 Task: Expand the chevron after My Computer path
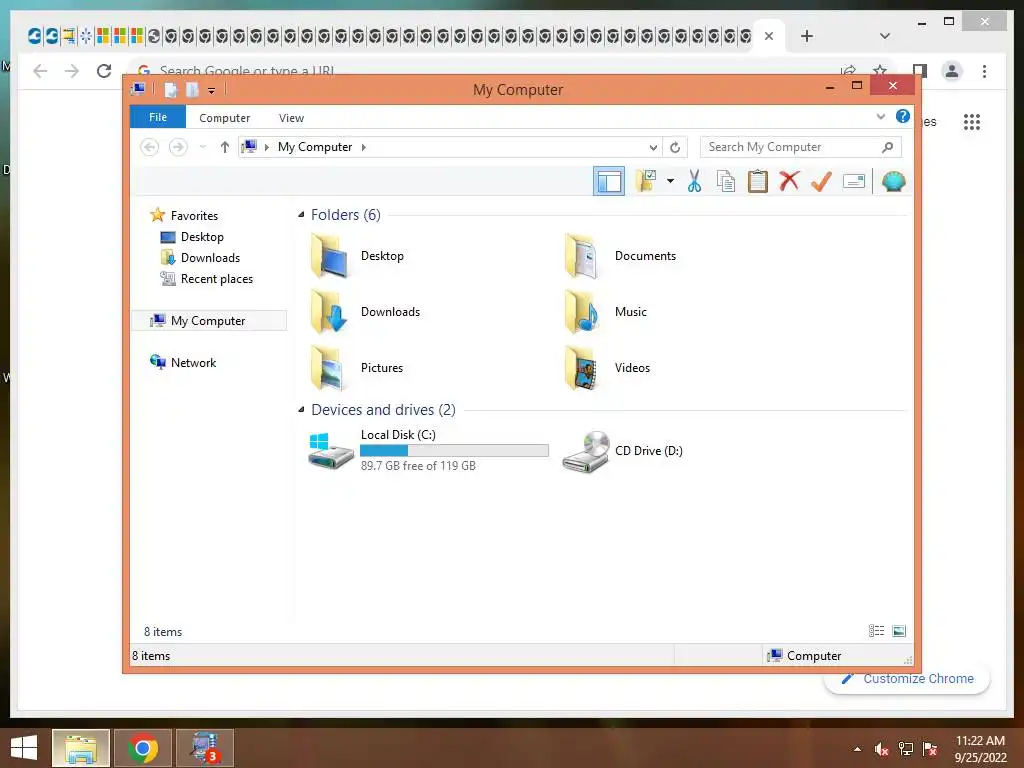(364, 147)
